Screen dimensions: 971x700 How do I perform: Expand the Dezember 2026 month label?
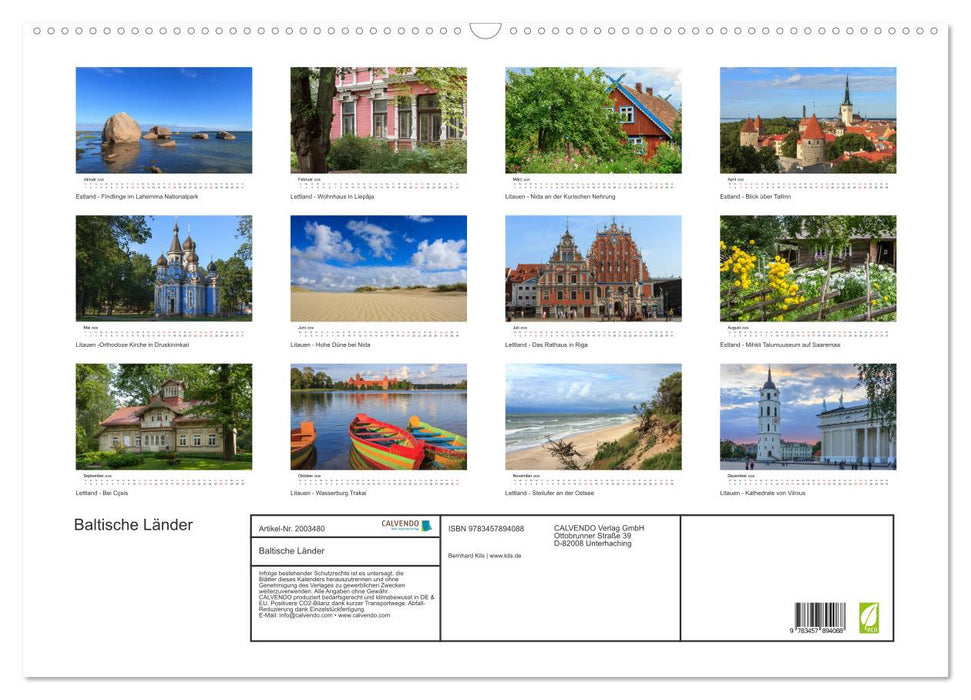point(740,473)
